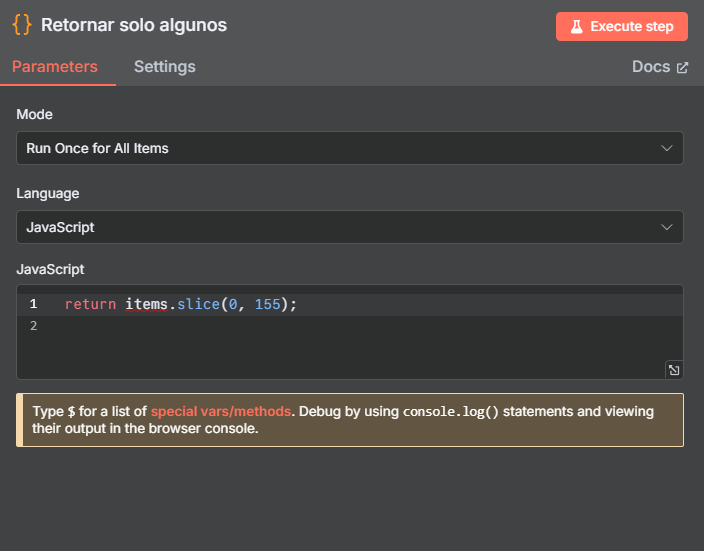This screenshot has height=551, width=704.
Task: Open the Mode dropdown showing Run Once
Action: pyautogui.click(x=340, y=148)
